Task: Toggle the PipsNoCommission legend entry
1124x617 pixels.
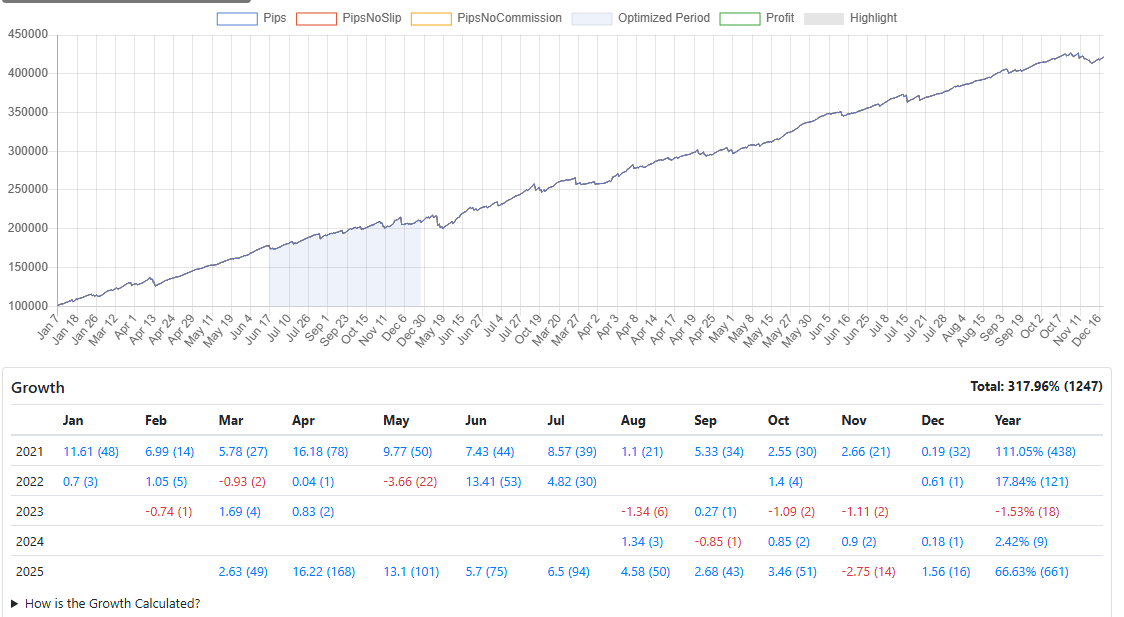Action: point(486,18)
